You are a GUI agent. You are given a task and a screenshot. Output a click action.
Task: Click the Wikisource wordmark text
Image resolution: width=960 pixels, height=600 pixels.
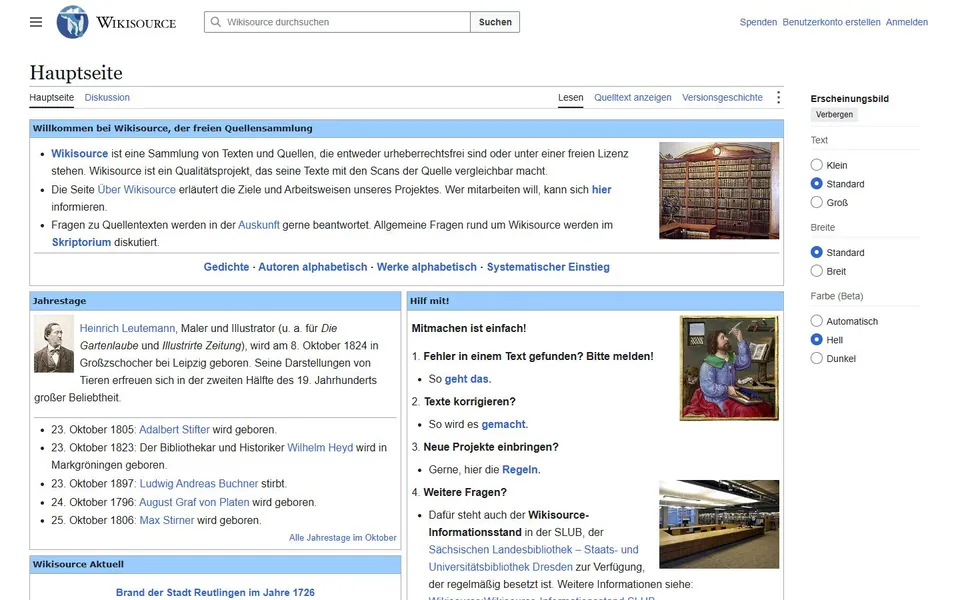[x=136, y=23]
